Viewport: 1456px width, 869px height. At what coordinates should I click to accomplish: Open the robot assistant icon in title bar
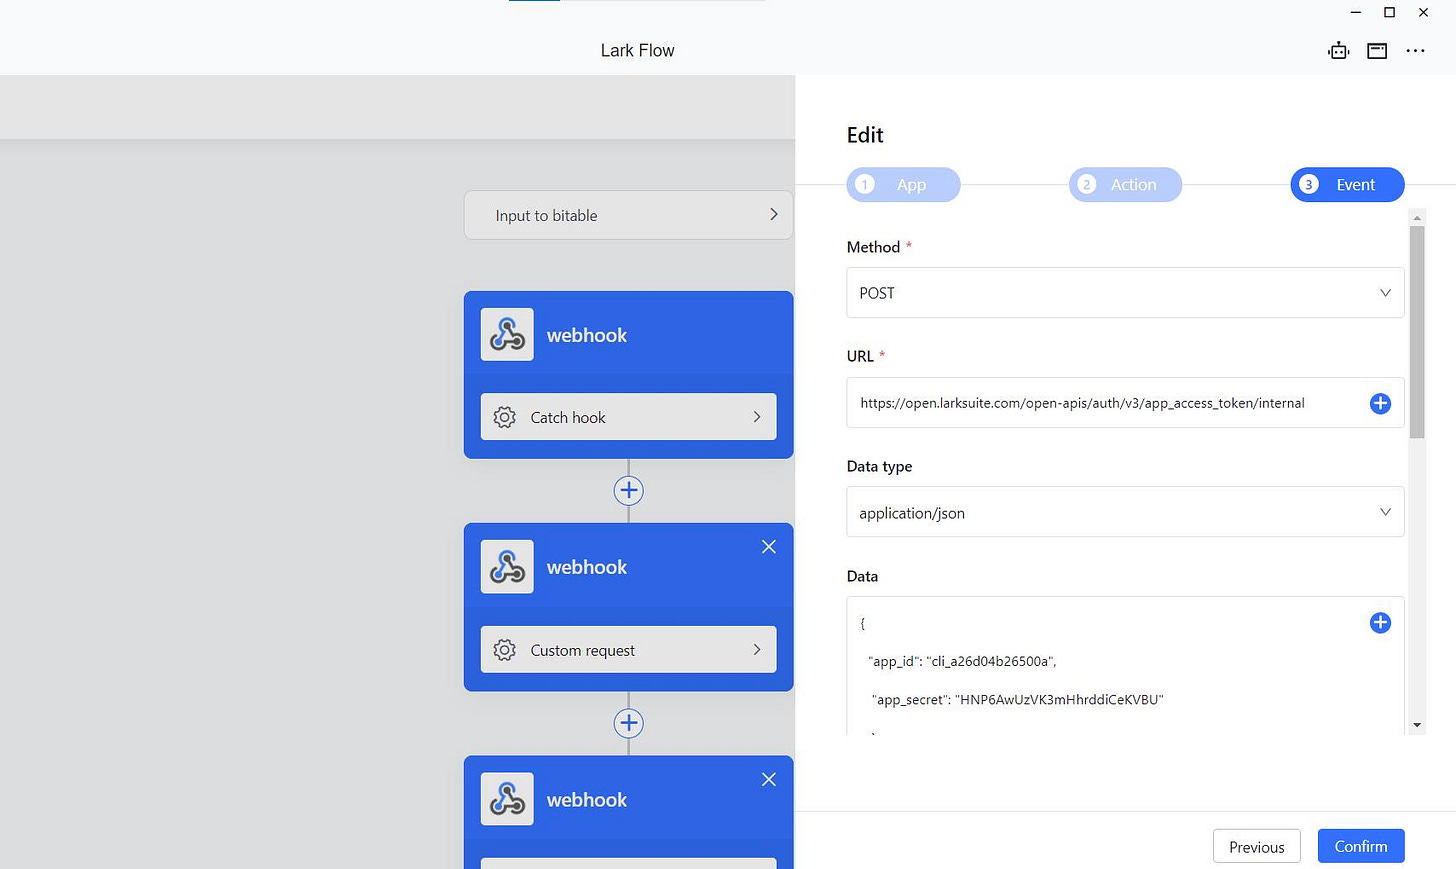pos(1338,51)
